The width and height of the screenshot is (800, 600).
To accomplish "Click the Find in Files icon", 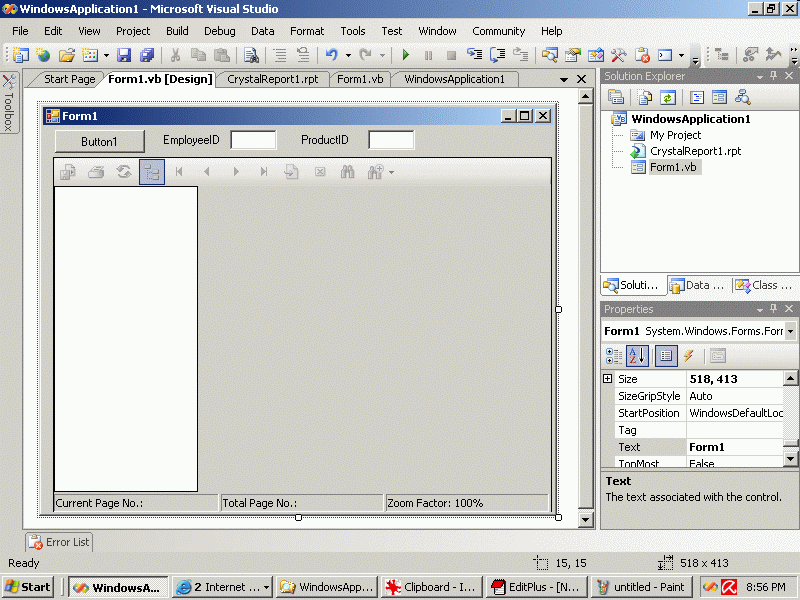I will [x=251, y=55].
